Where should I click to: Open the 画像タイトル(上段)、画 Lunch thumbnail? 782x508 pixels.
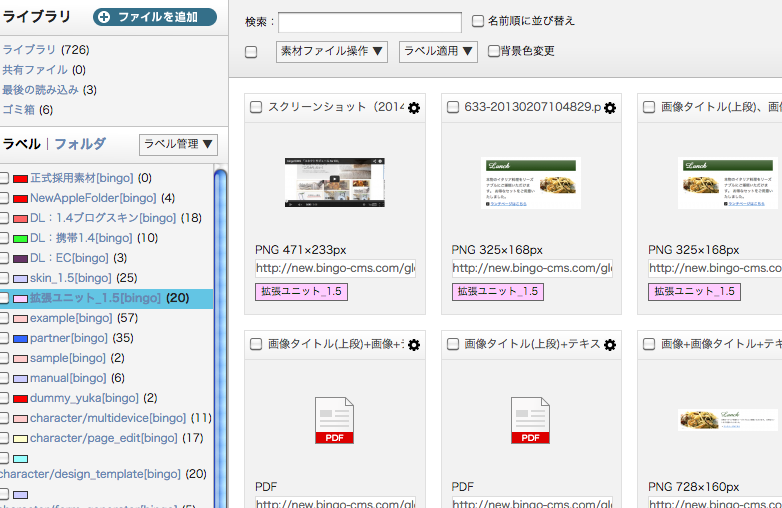[728, 183]
